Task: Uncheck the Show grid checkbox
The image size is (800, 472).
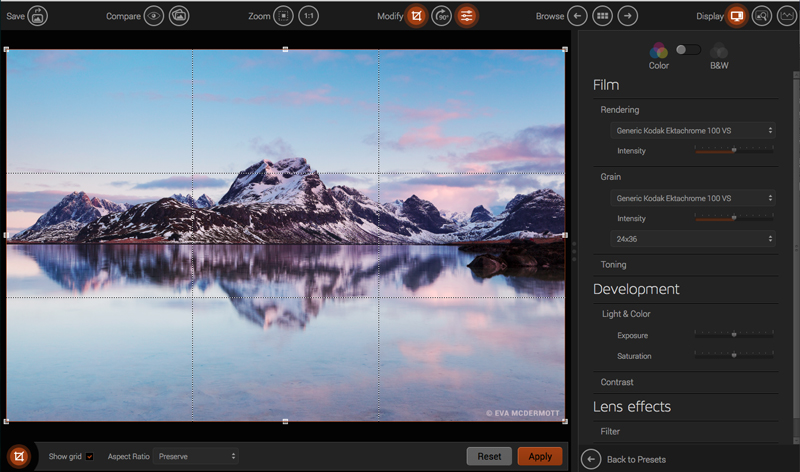Action: point(89,456)
